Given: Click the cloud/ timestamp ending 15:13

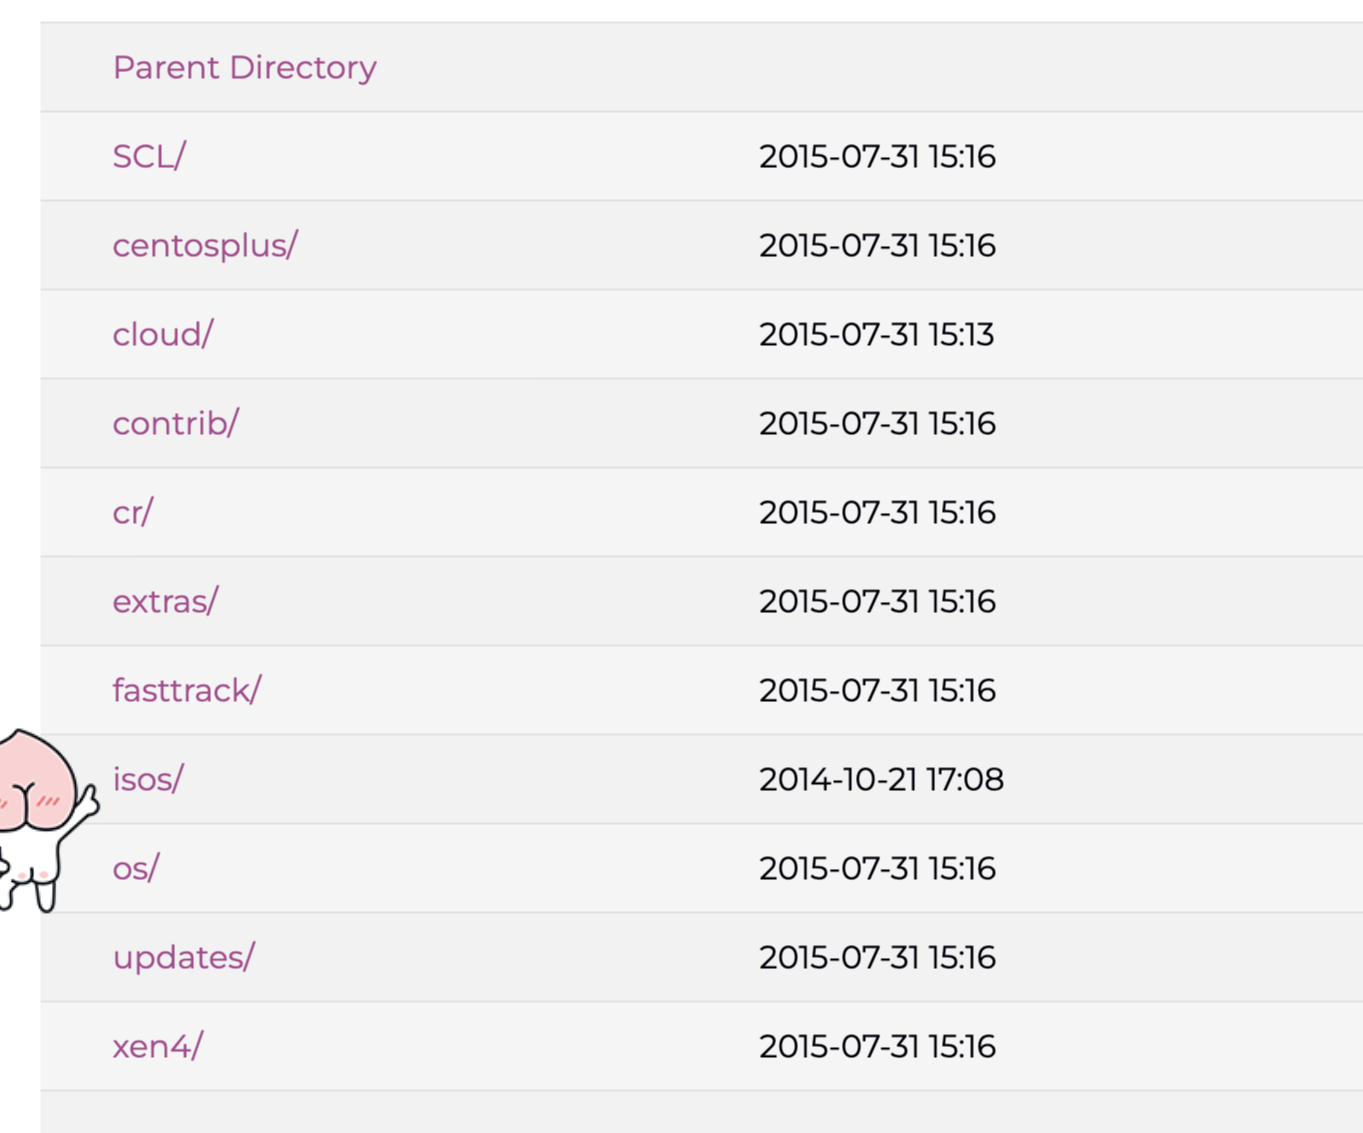Looking at the screenshot, I should (x=877, y=334).
